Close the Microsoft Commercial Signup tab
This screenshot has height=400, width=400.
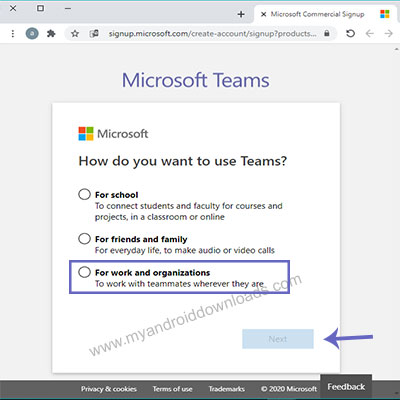point(263,14)
